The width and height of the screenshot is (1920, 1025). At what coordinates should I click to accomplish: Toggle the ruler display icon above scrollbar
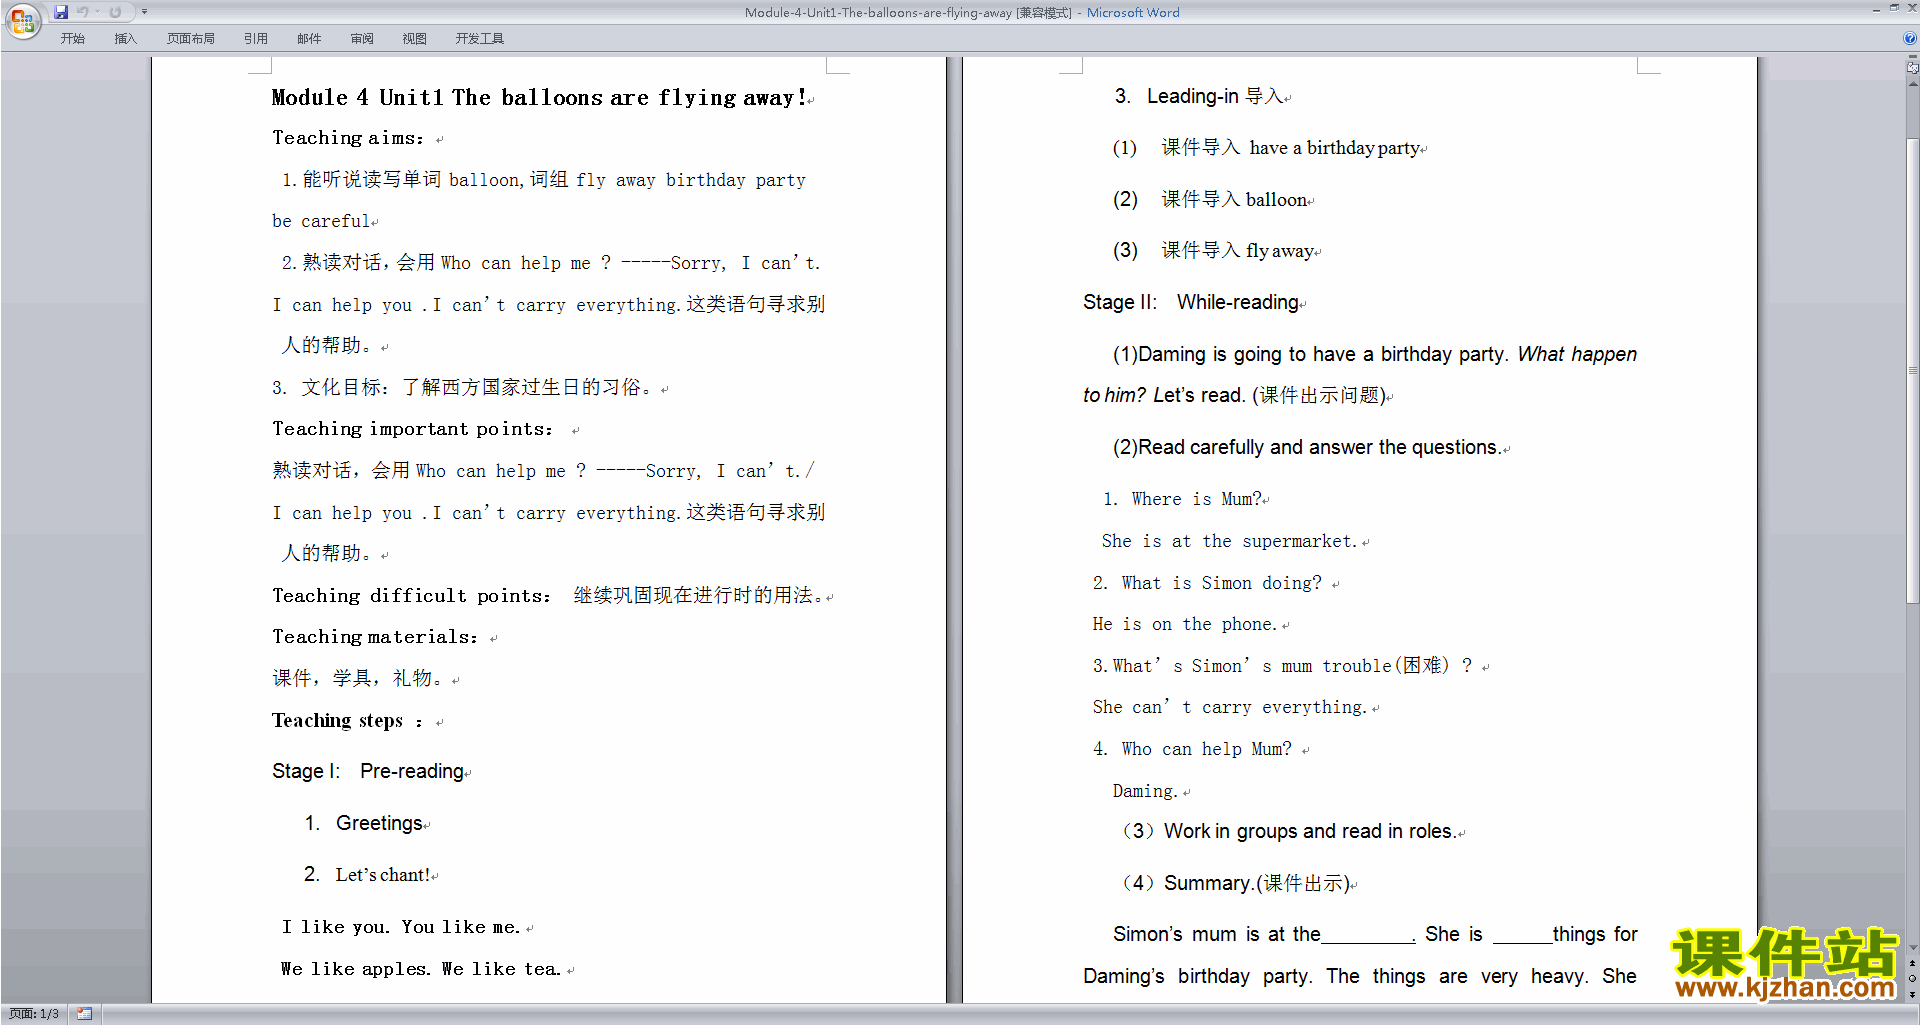click(x=1912, y=68)
